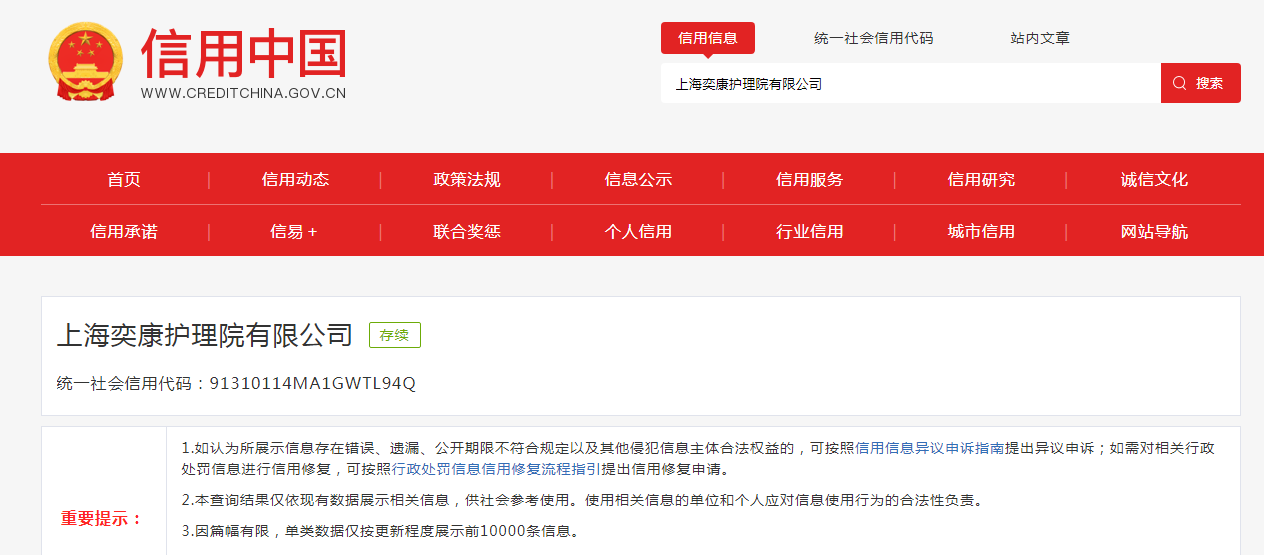Open the 政策法规 navigation item
1264x555 pixels.
click(467, 180)
